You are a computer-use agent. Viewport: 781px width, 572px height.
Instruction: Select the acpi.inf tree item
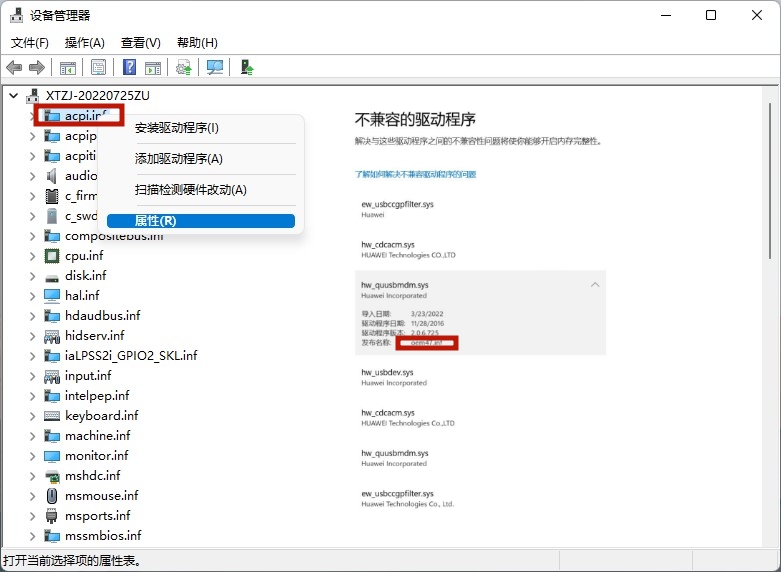pyautogui.click(x=85, y=116)
